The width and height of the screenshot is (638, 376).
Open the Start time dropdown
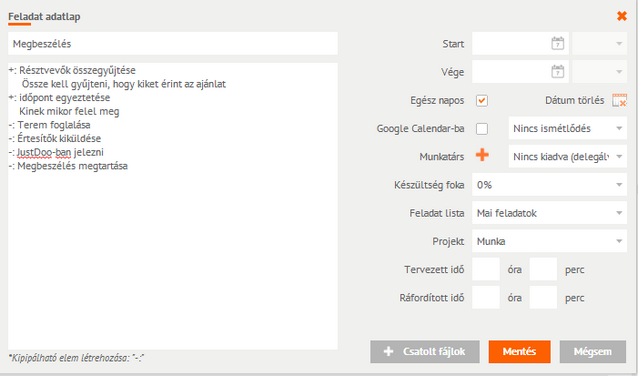coord(600,44)
